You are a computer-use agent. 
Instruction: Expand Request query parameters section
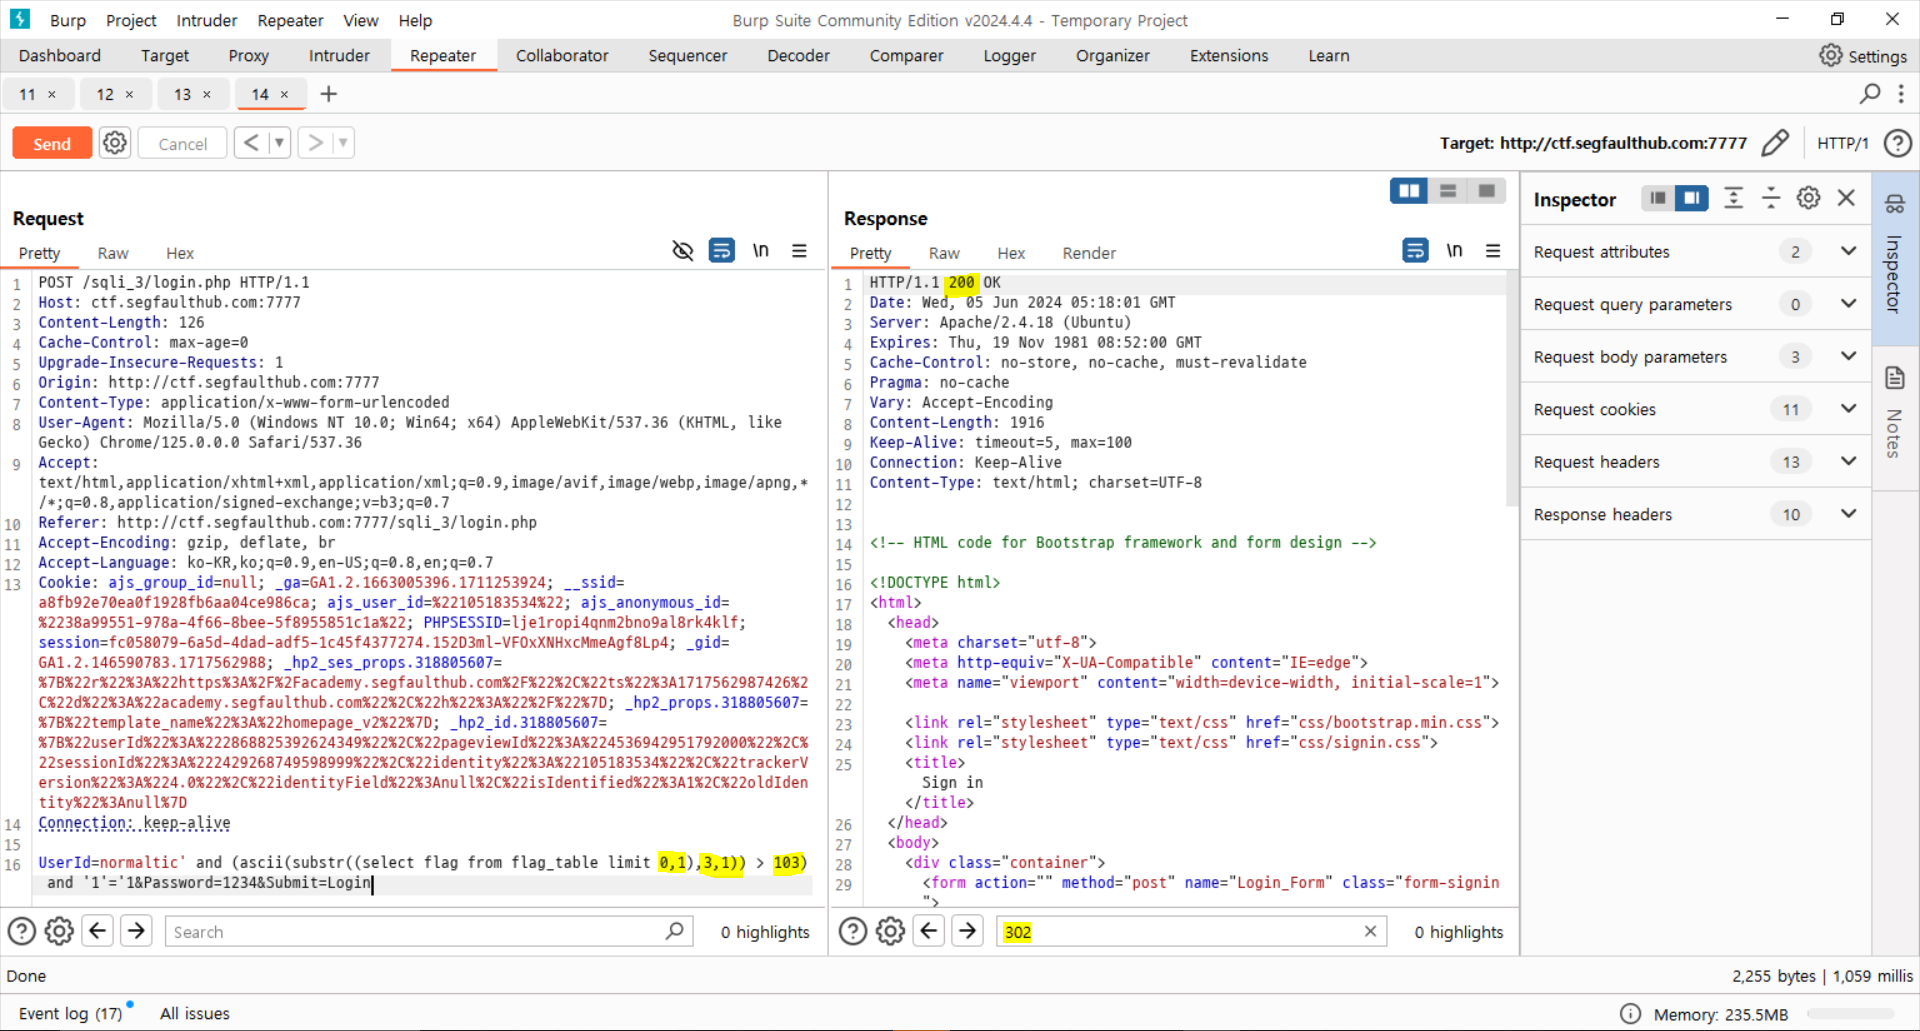click(1848, 304)
